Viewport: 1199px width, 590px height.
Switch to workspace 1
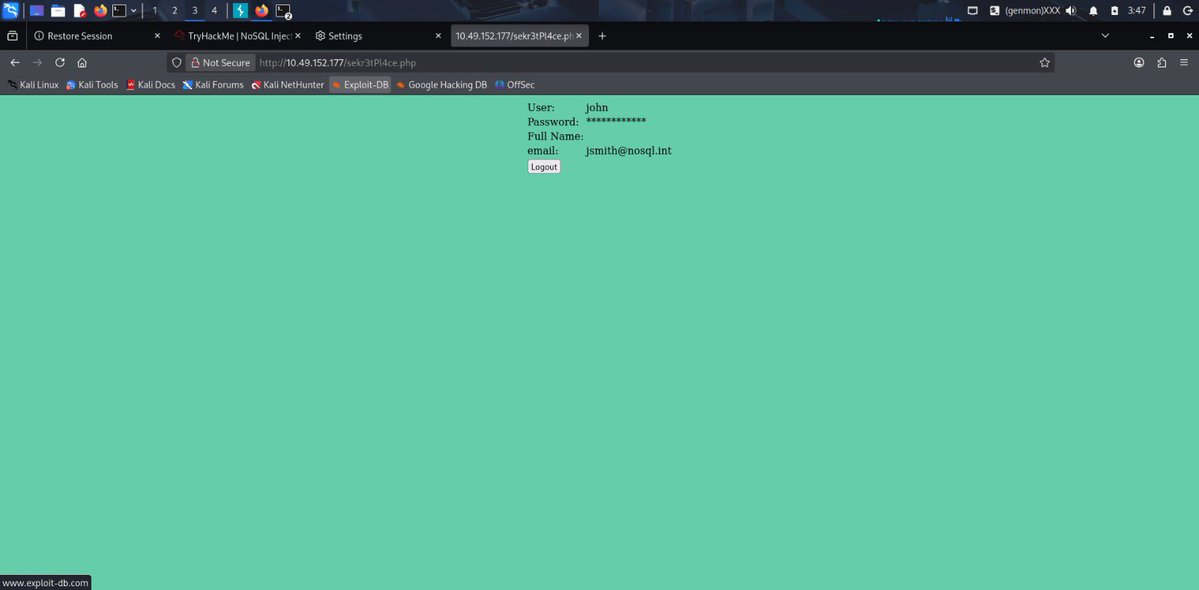point(155,11)
